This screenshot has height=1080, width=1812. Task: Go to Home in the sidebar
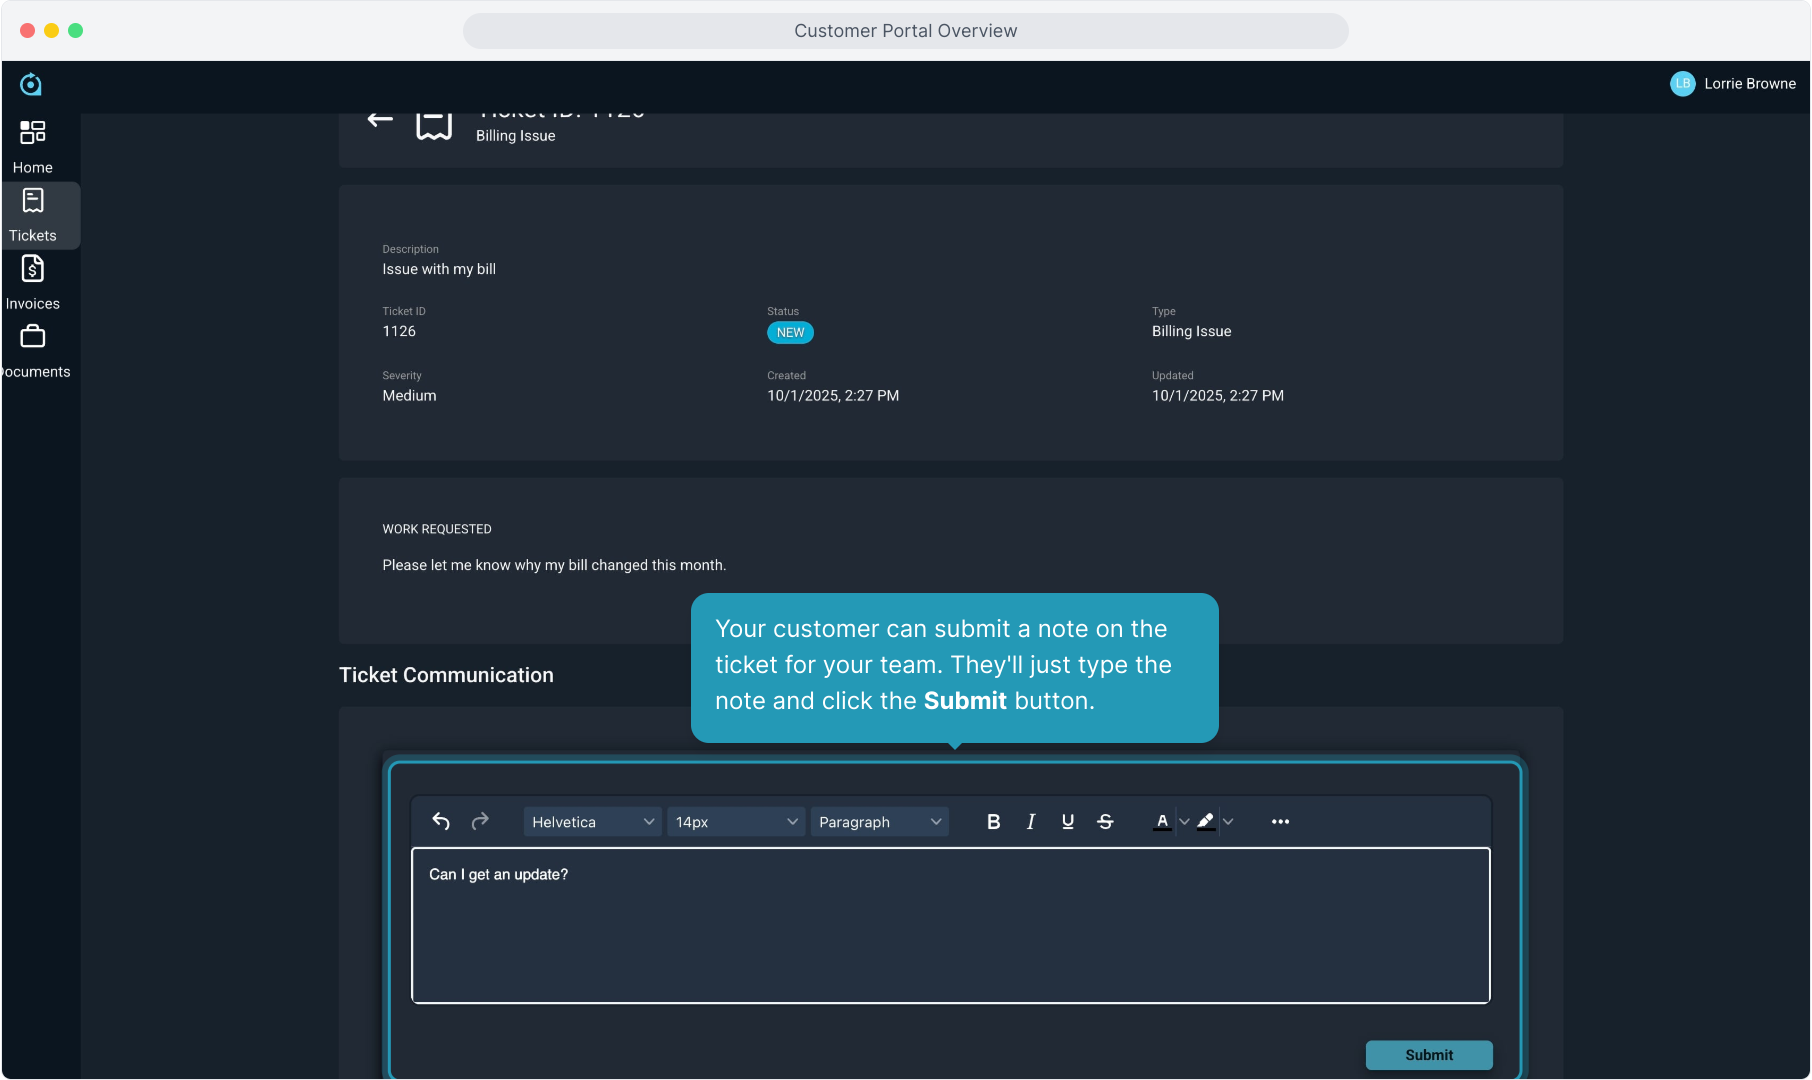coord(33,146)
